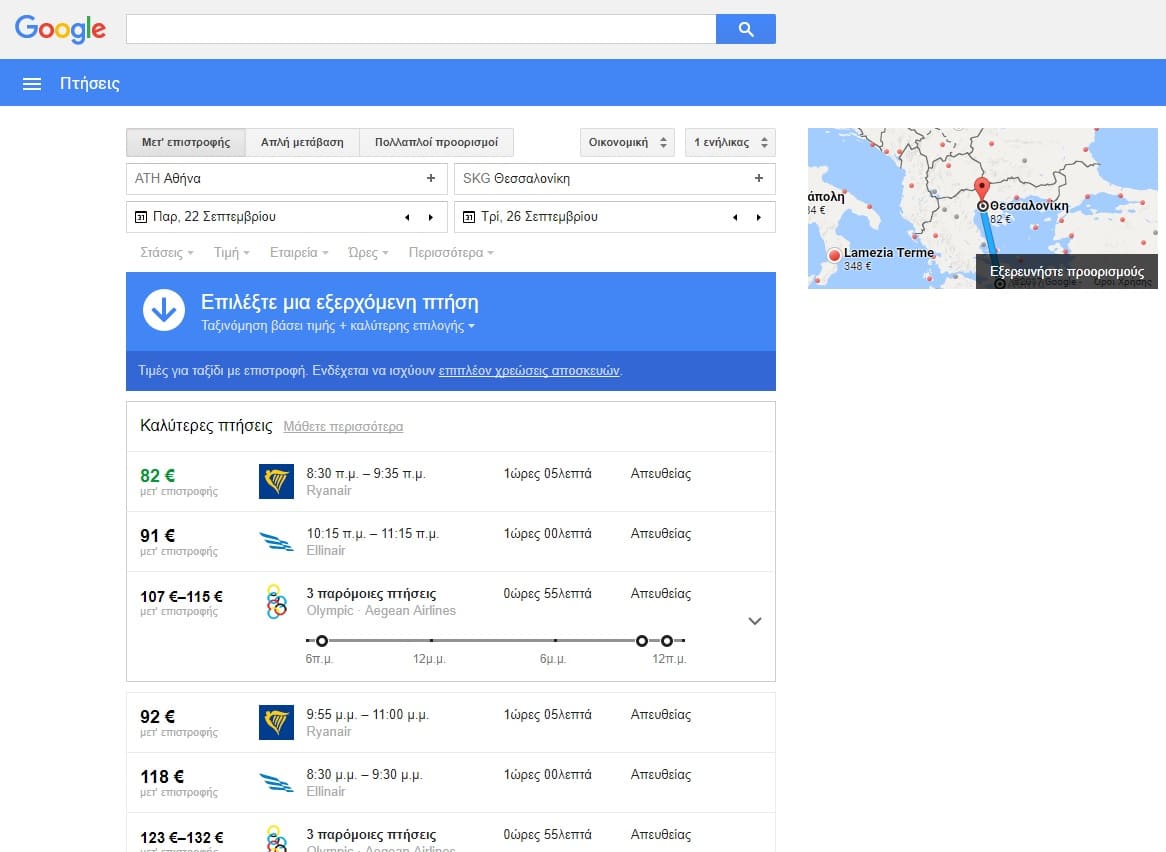Click the 123 €–132 € price range
The image size is (1166, 852).
pos(181,837)
